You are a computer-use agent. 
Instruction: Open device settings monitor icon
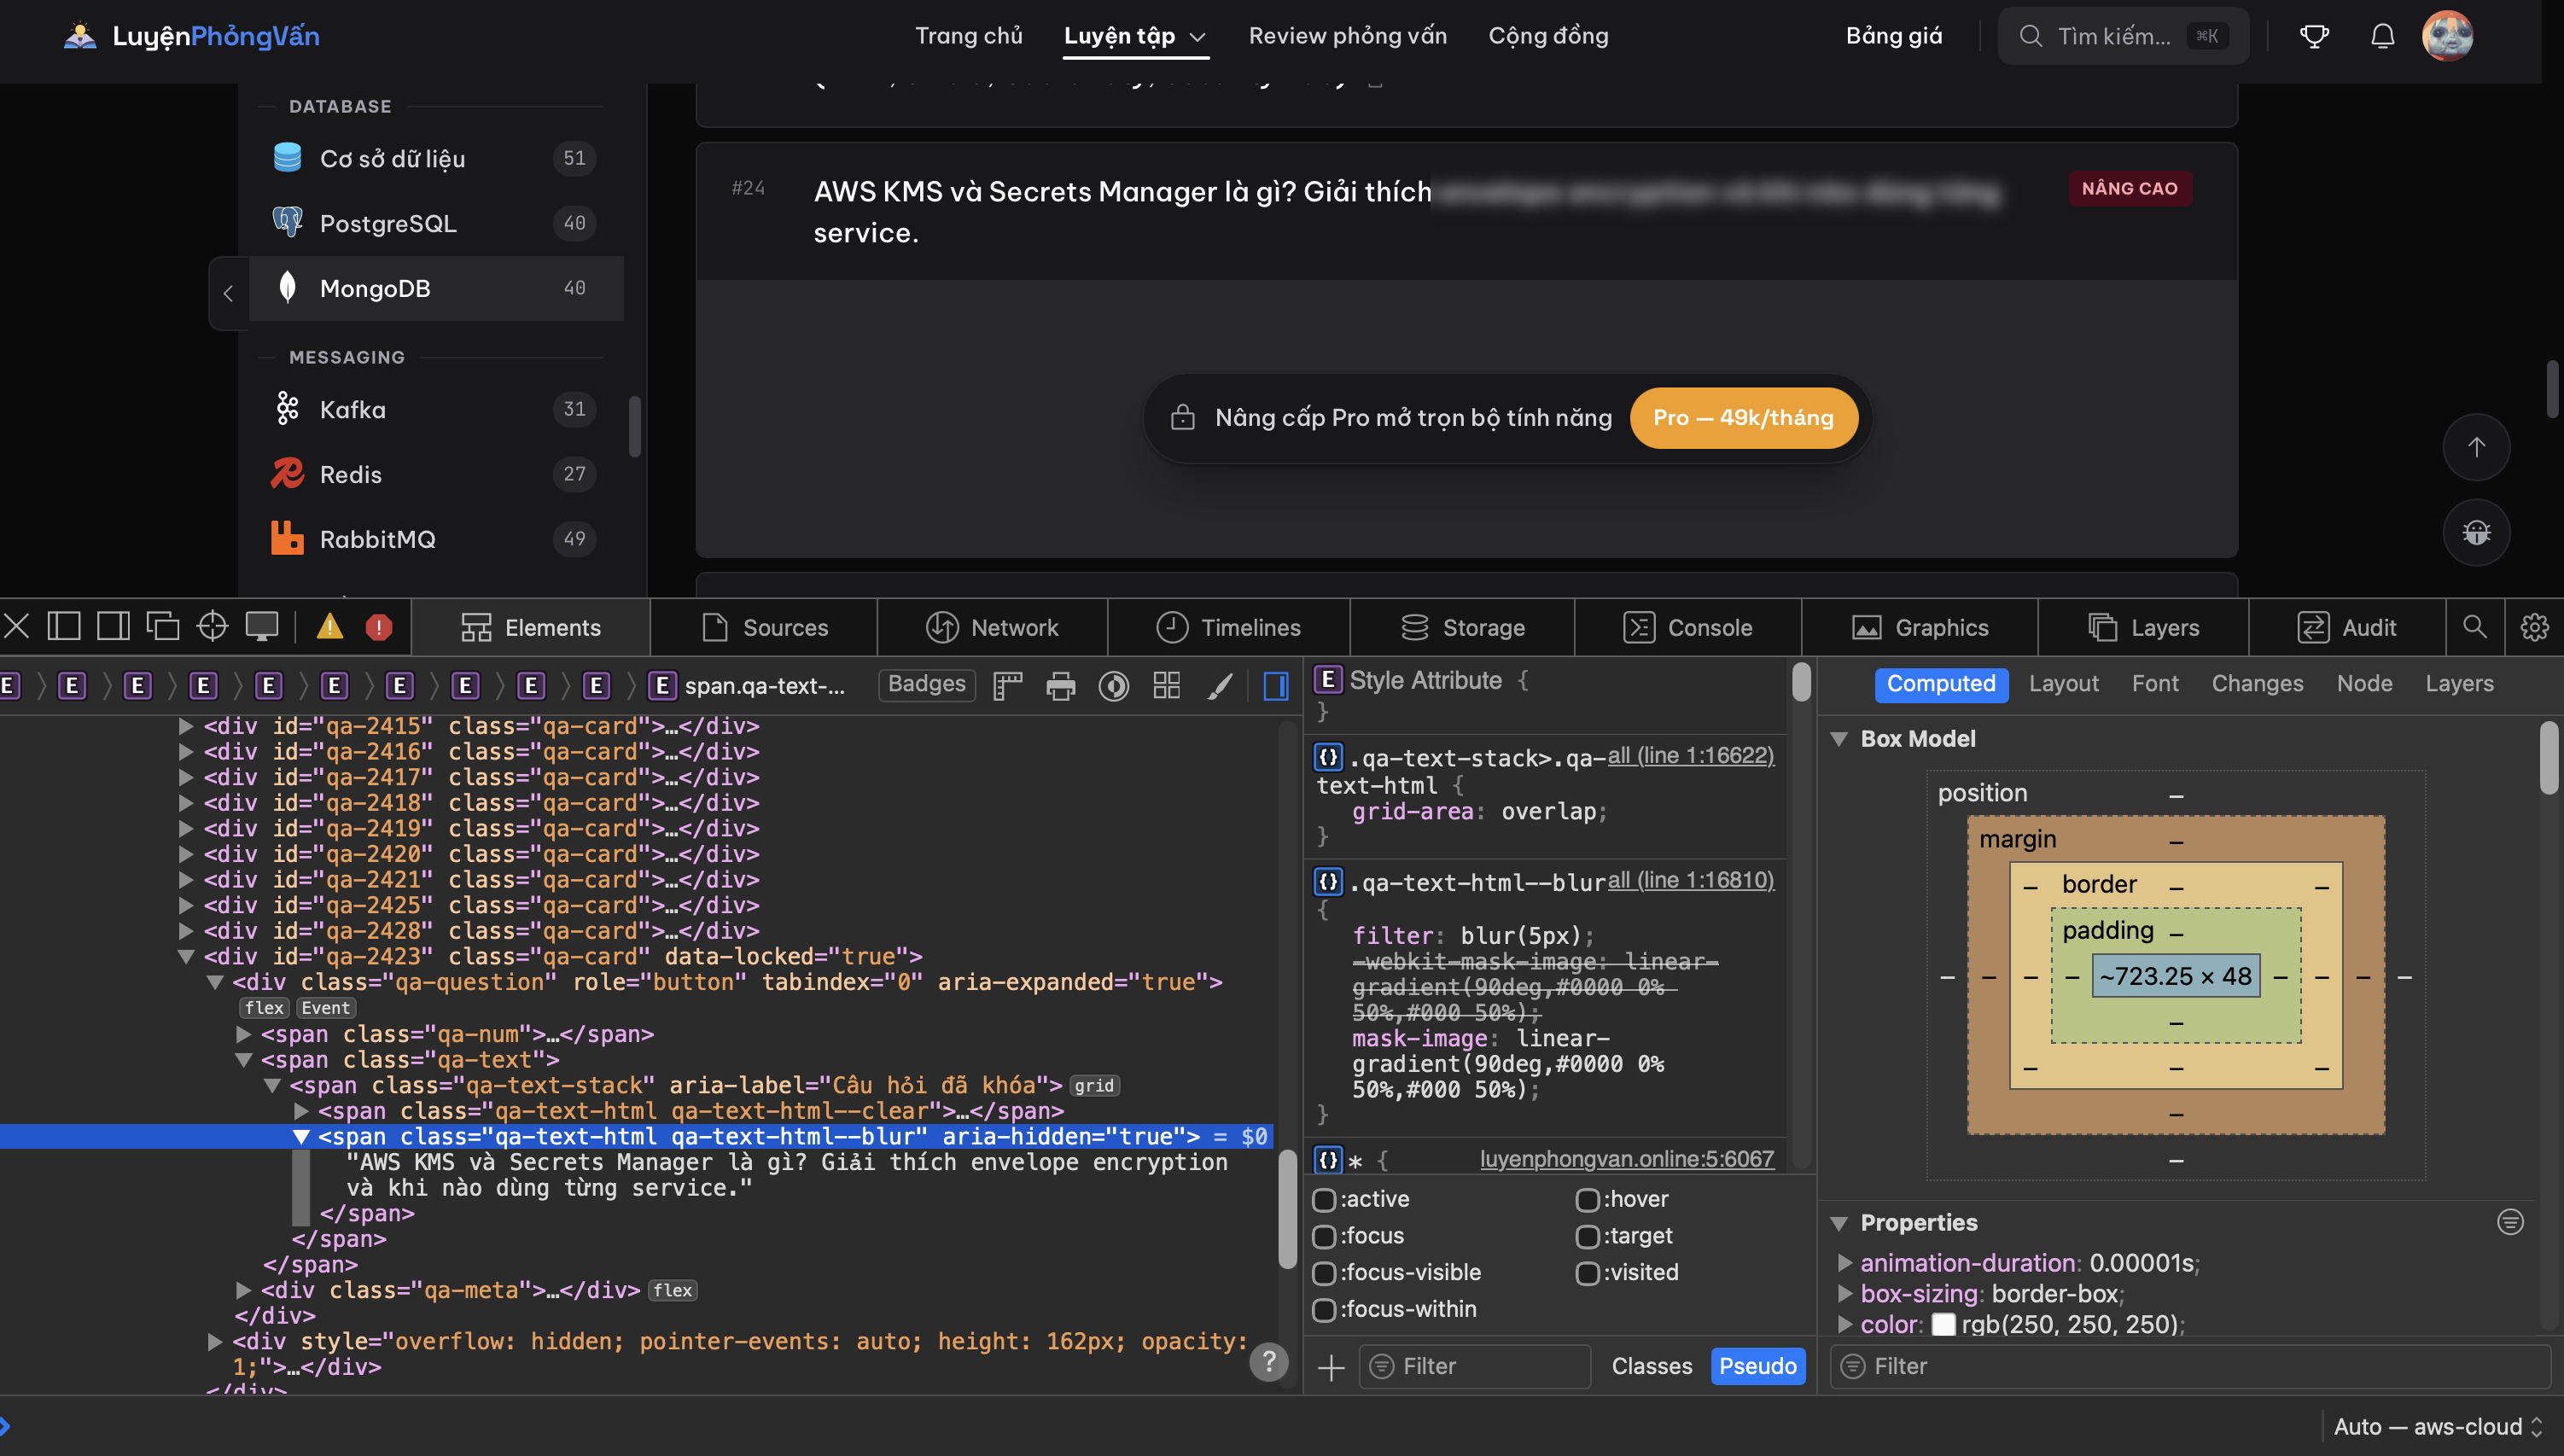pos(262,627)
